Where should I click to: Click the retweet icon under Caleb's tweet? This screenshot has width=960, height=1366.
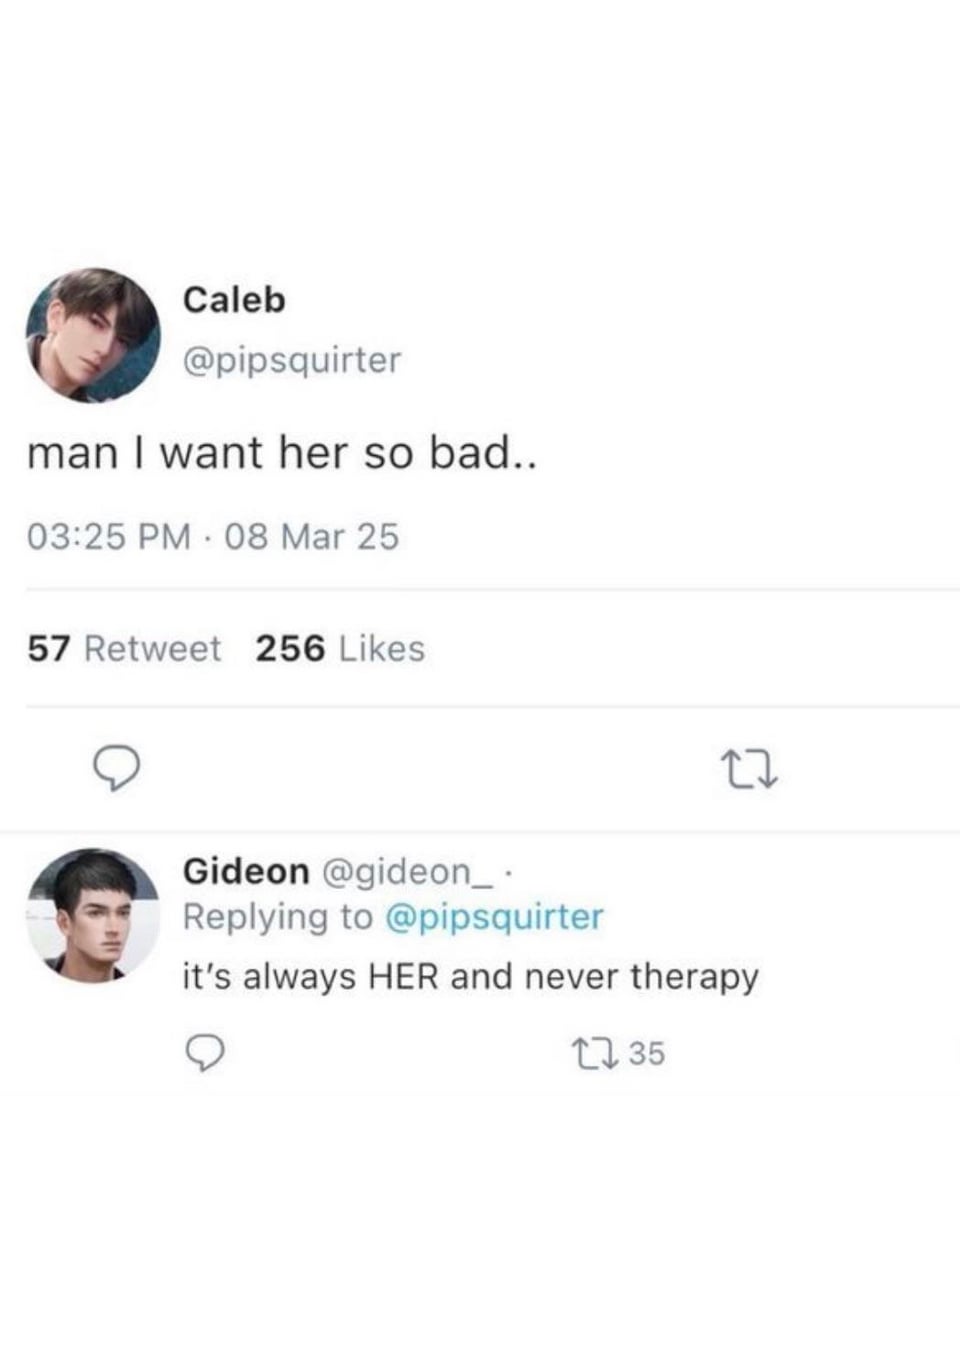pyautogui.click(x=749, y=771)
